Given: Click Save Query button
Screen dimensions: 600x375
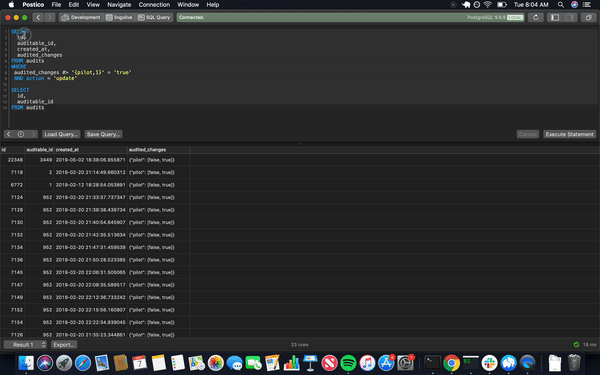Looking at the screenshot, I should pyautogui.click(x=103, y=134).
